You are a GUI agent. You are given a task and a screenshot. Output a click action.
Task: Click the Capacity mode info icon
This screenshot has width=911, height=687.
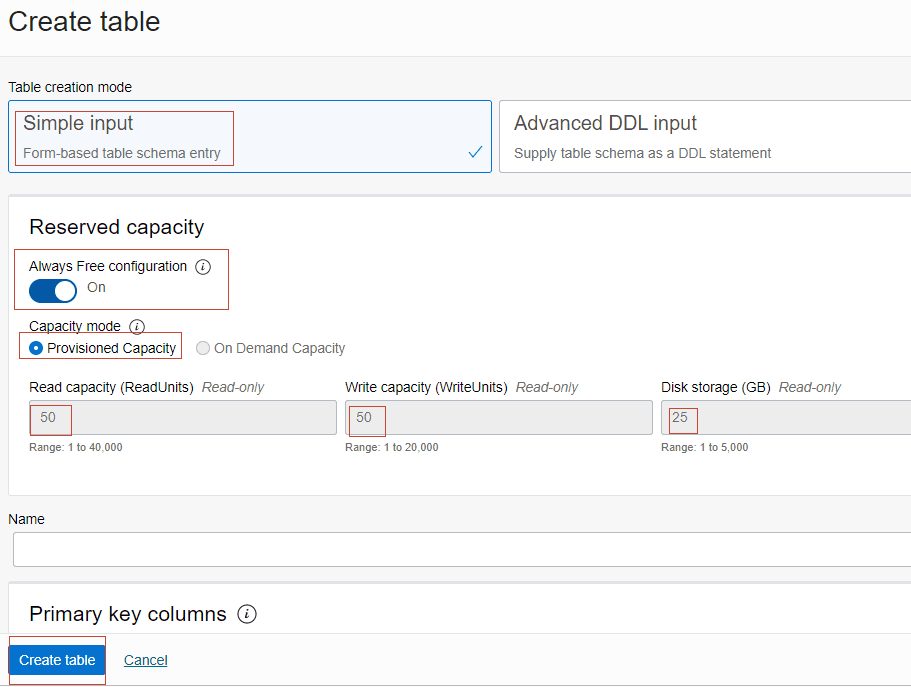click(x=137, y=327)
